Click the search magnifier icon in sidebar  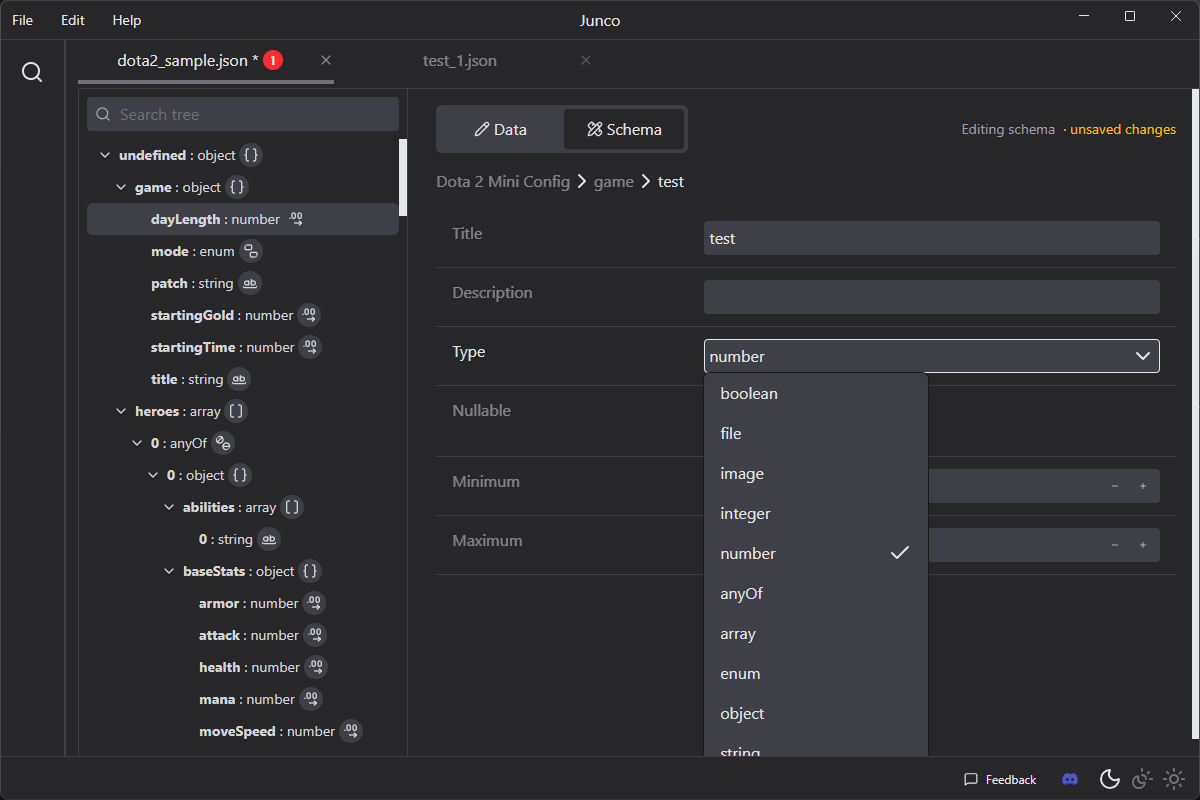(32, 73)
